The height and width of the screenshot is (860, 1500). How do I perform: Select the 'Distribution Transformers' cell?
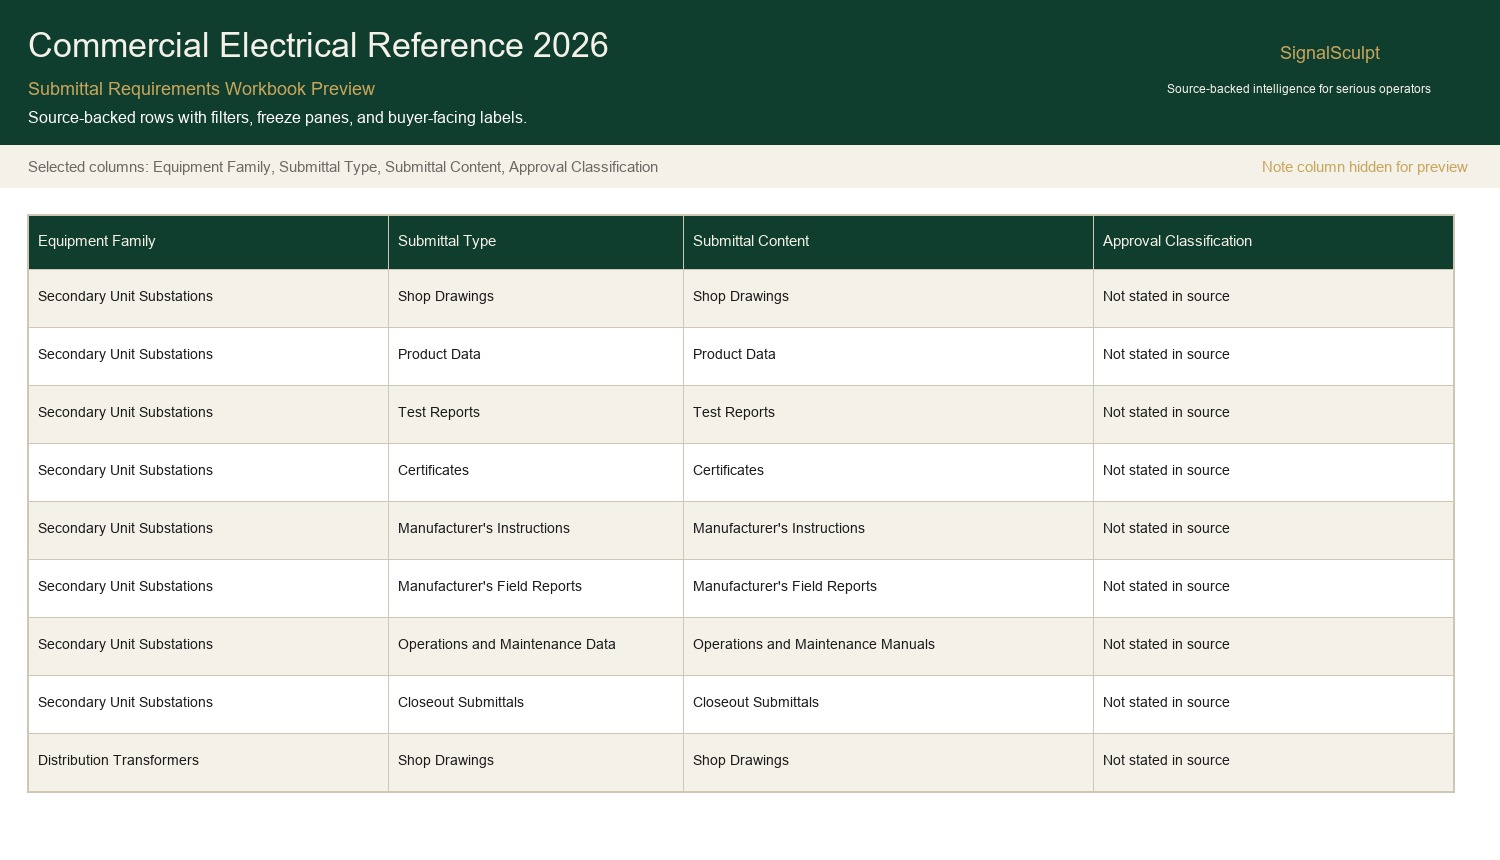(x=208, y=762)
